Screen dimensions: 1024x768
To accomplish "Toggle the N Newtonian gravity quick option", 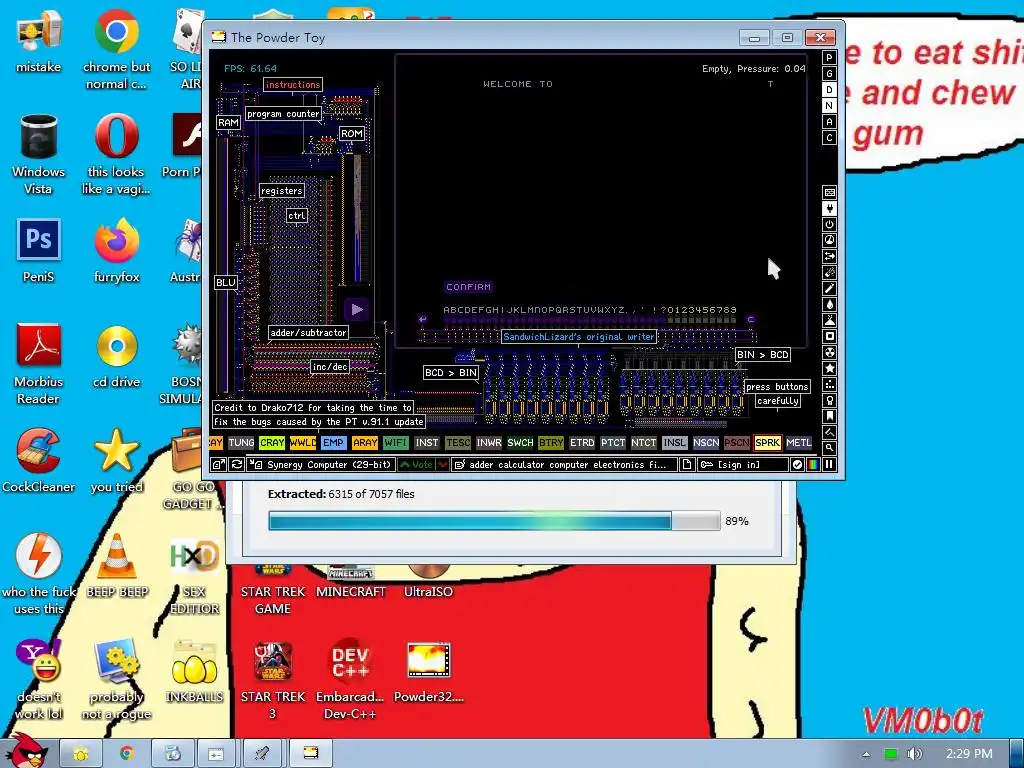I will [829, 106].
